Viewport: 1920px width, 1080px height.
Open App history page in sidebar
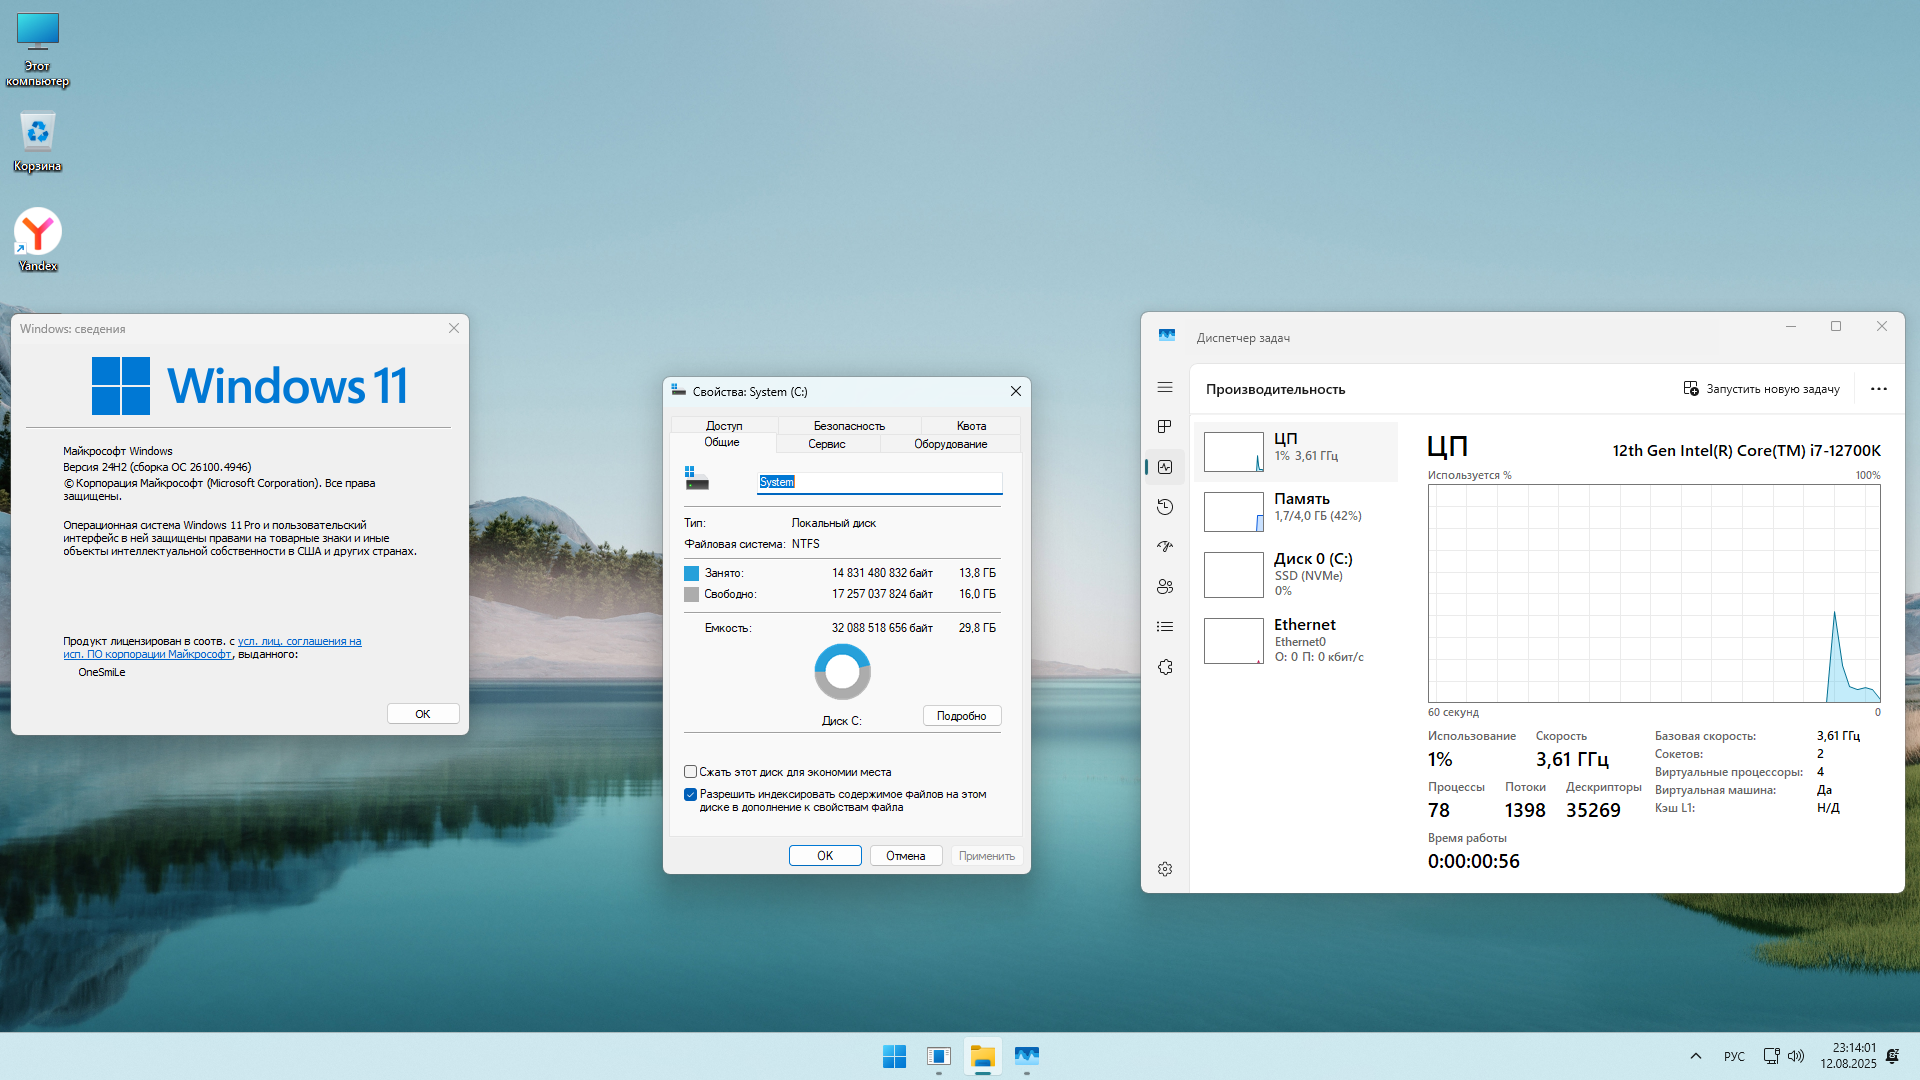tap(1165, 507)
